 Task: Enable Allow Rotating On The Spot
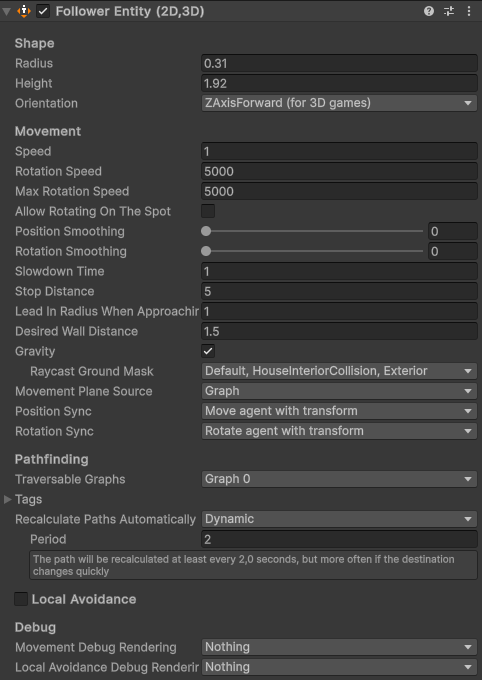click(208, 211)
